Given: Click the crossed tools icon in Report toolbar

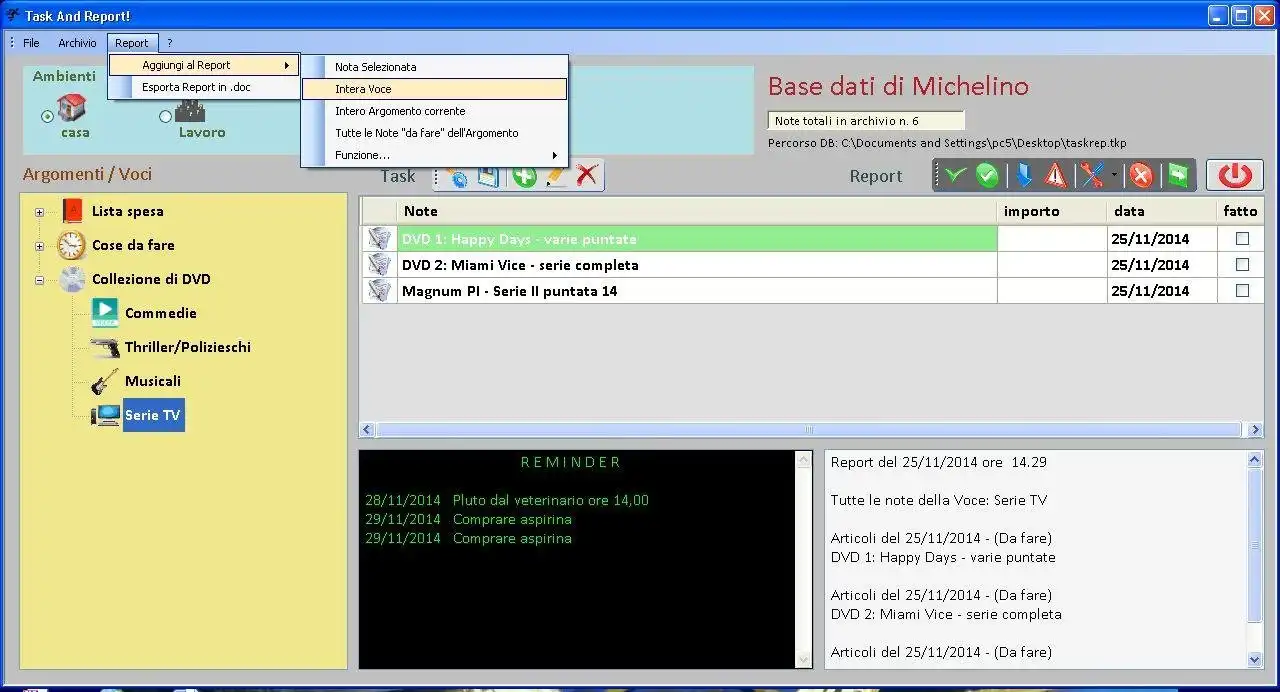Looking at the screenshot, I should (1092, 176).
